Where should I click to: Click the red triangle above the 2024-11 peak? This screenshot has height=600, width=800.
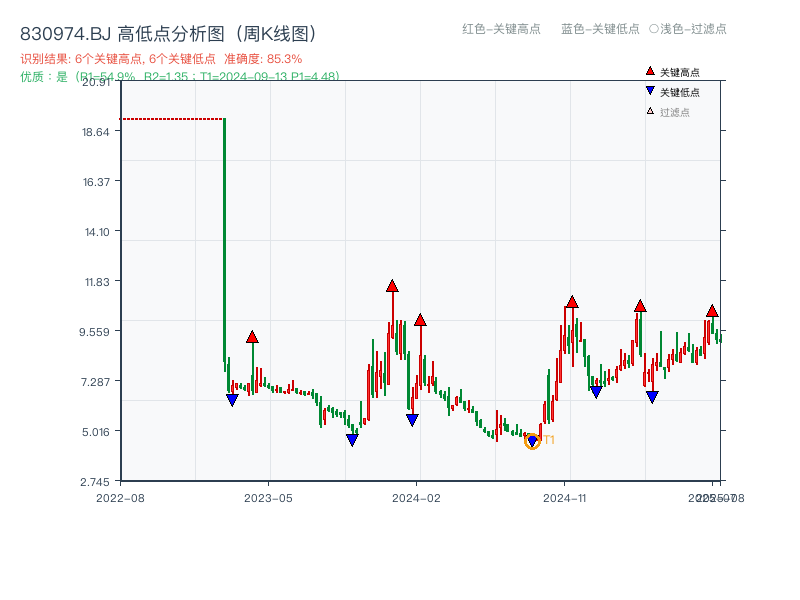[x=571, y=300]
